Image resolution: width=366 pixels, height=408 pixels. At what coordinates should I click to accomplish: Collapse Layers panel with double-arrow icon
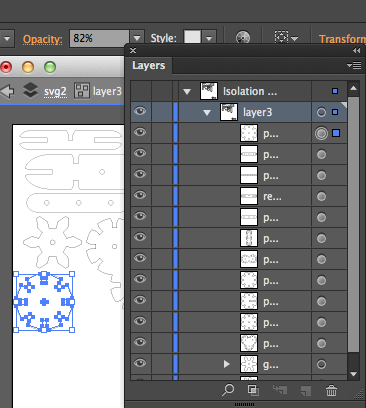click(356, 50)
